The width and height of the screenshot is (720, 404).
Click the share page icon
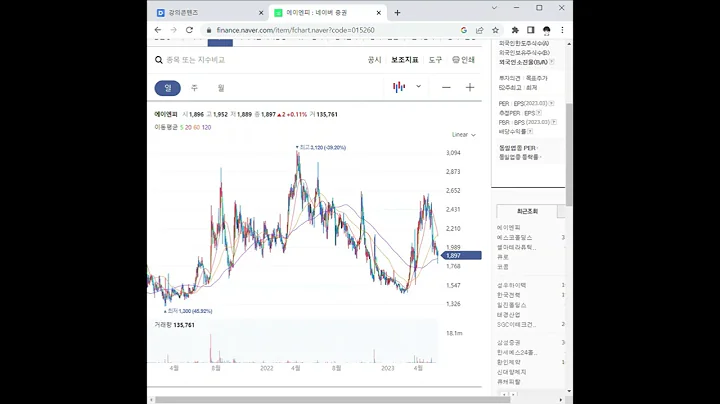pos(479,30)
